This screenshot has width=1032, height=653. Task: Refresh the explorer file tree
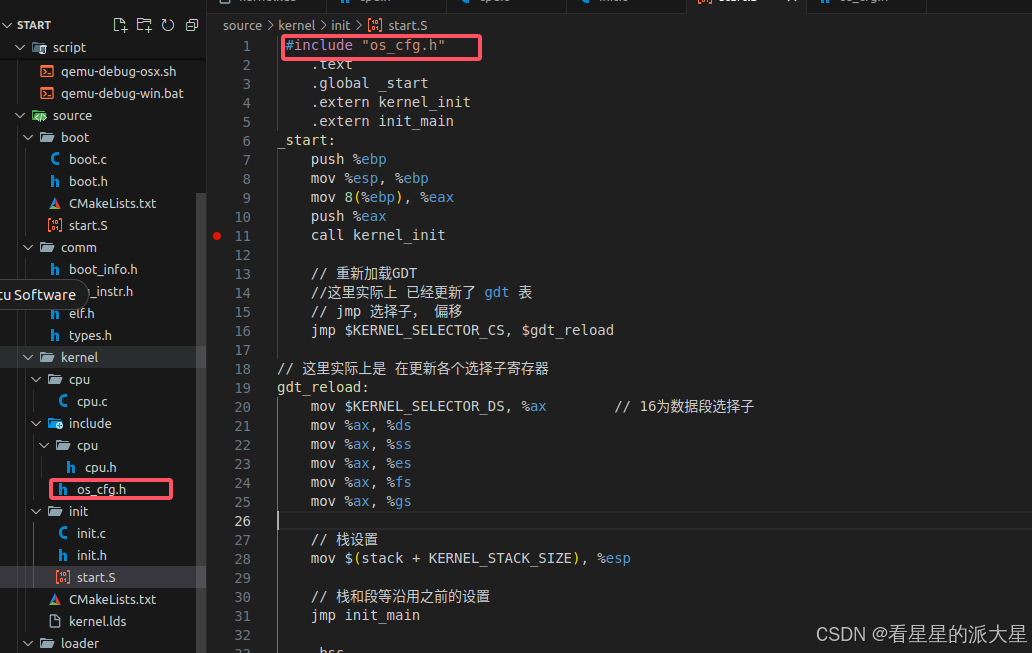[168, 22]
